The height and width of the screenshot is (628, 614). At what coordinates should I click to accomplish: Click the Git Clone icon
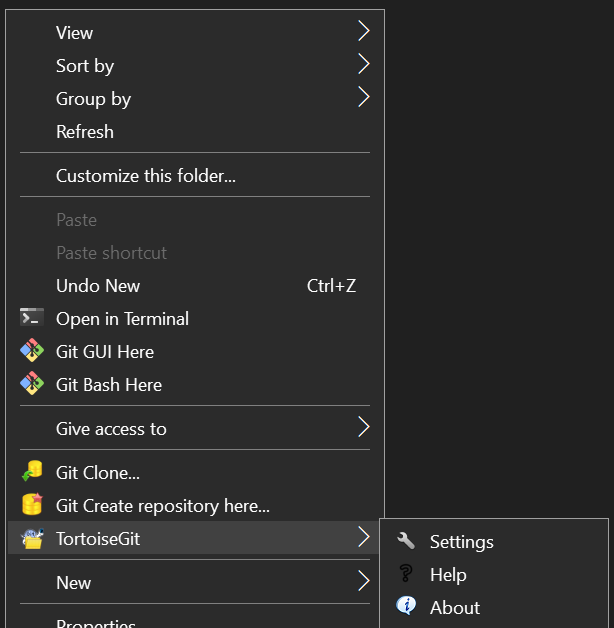32,472
